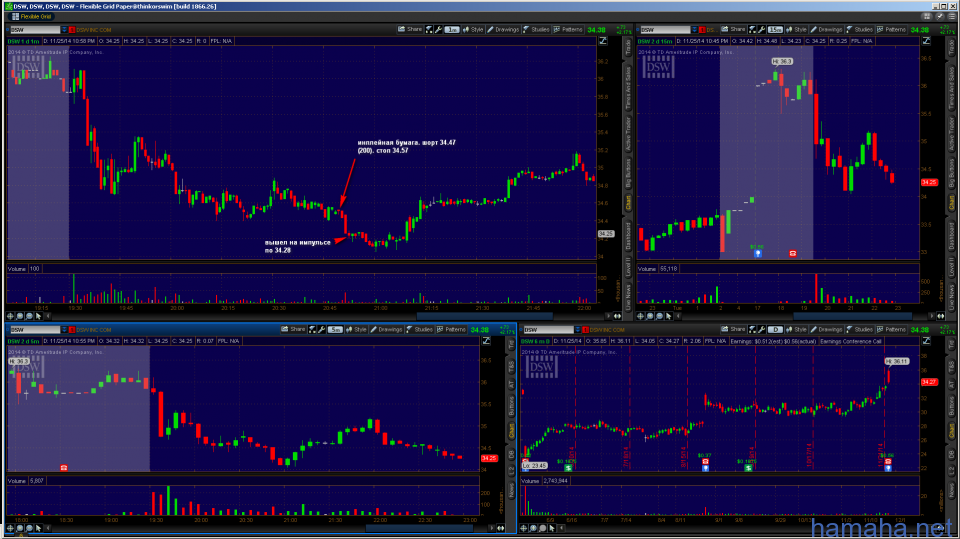Open the D timeframe selector in daily chart
Screen dimensions: 960x539
click(x=775, y=330)
